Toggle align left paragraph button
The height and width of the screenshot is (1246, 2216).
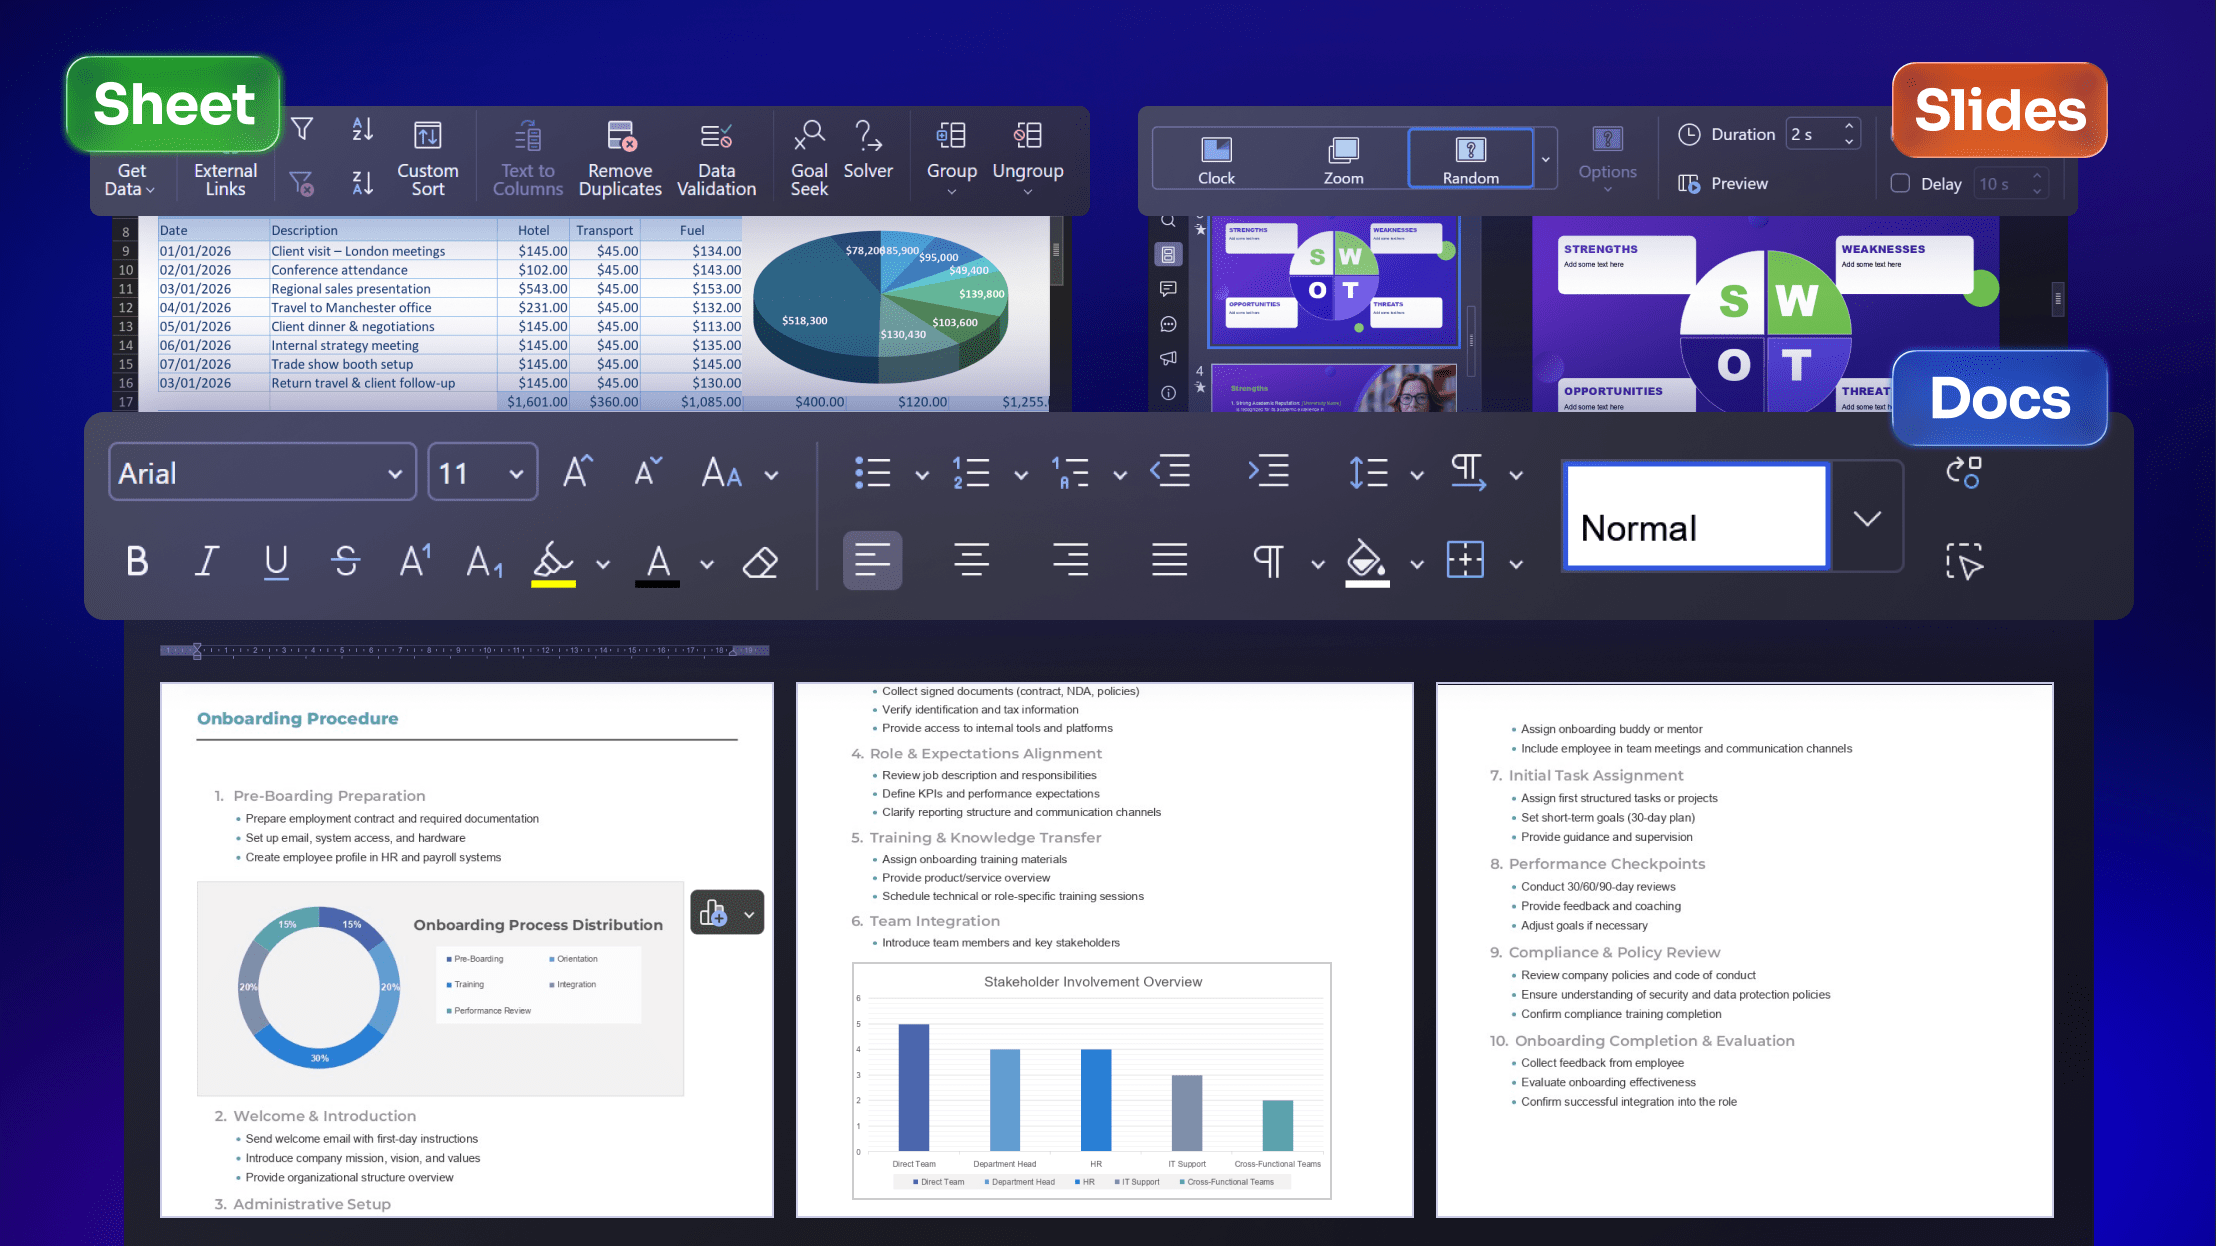[x=872, y=560]
